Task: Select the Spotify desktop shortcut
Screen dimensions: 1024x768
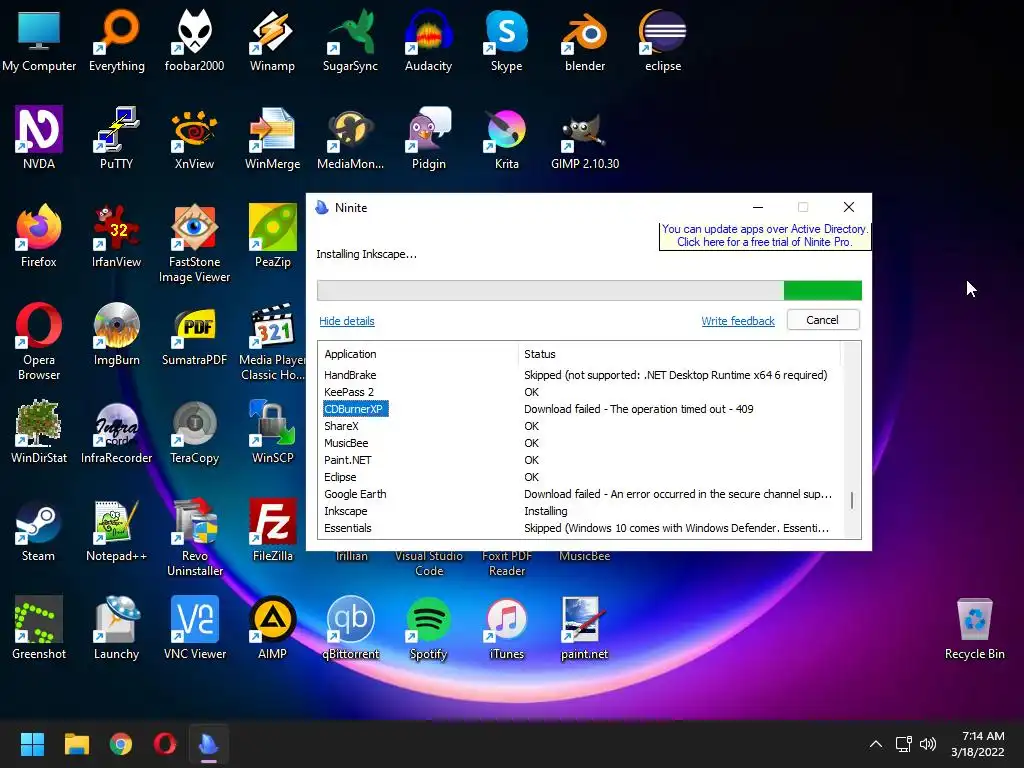Action: click(428, 628)
